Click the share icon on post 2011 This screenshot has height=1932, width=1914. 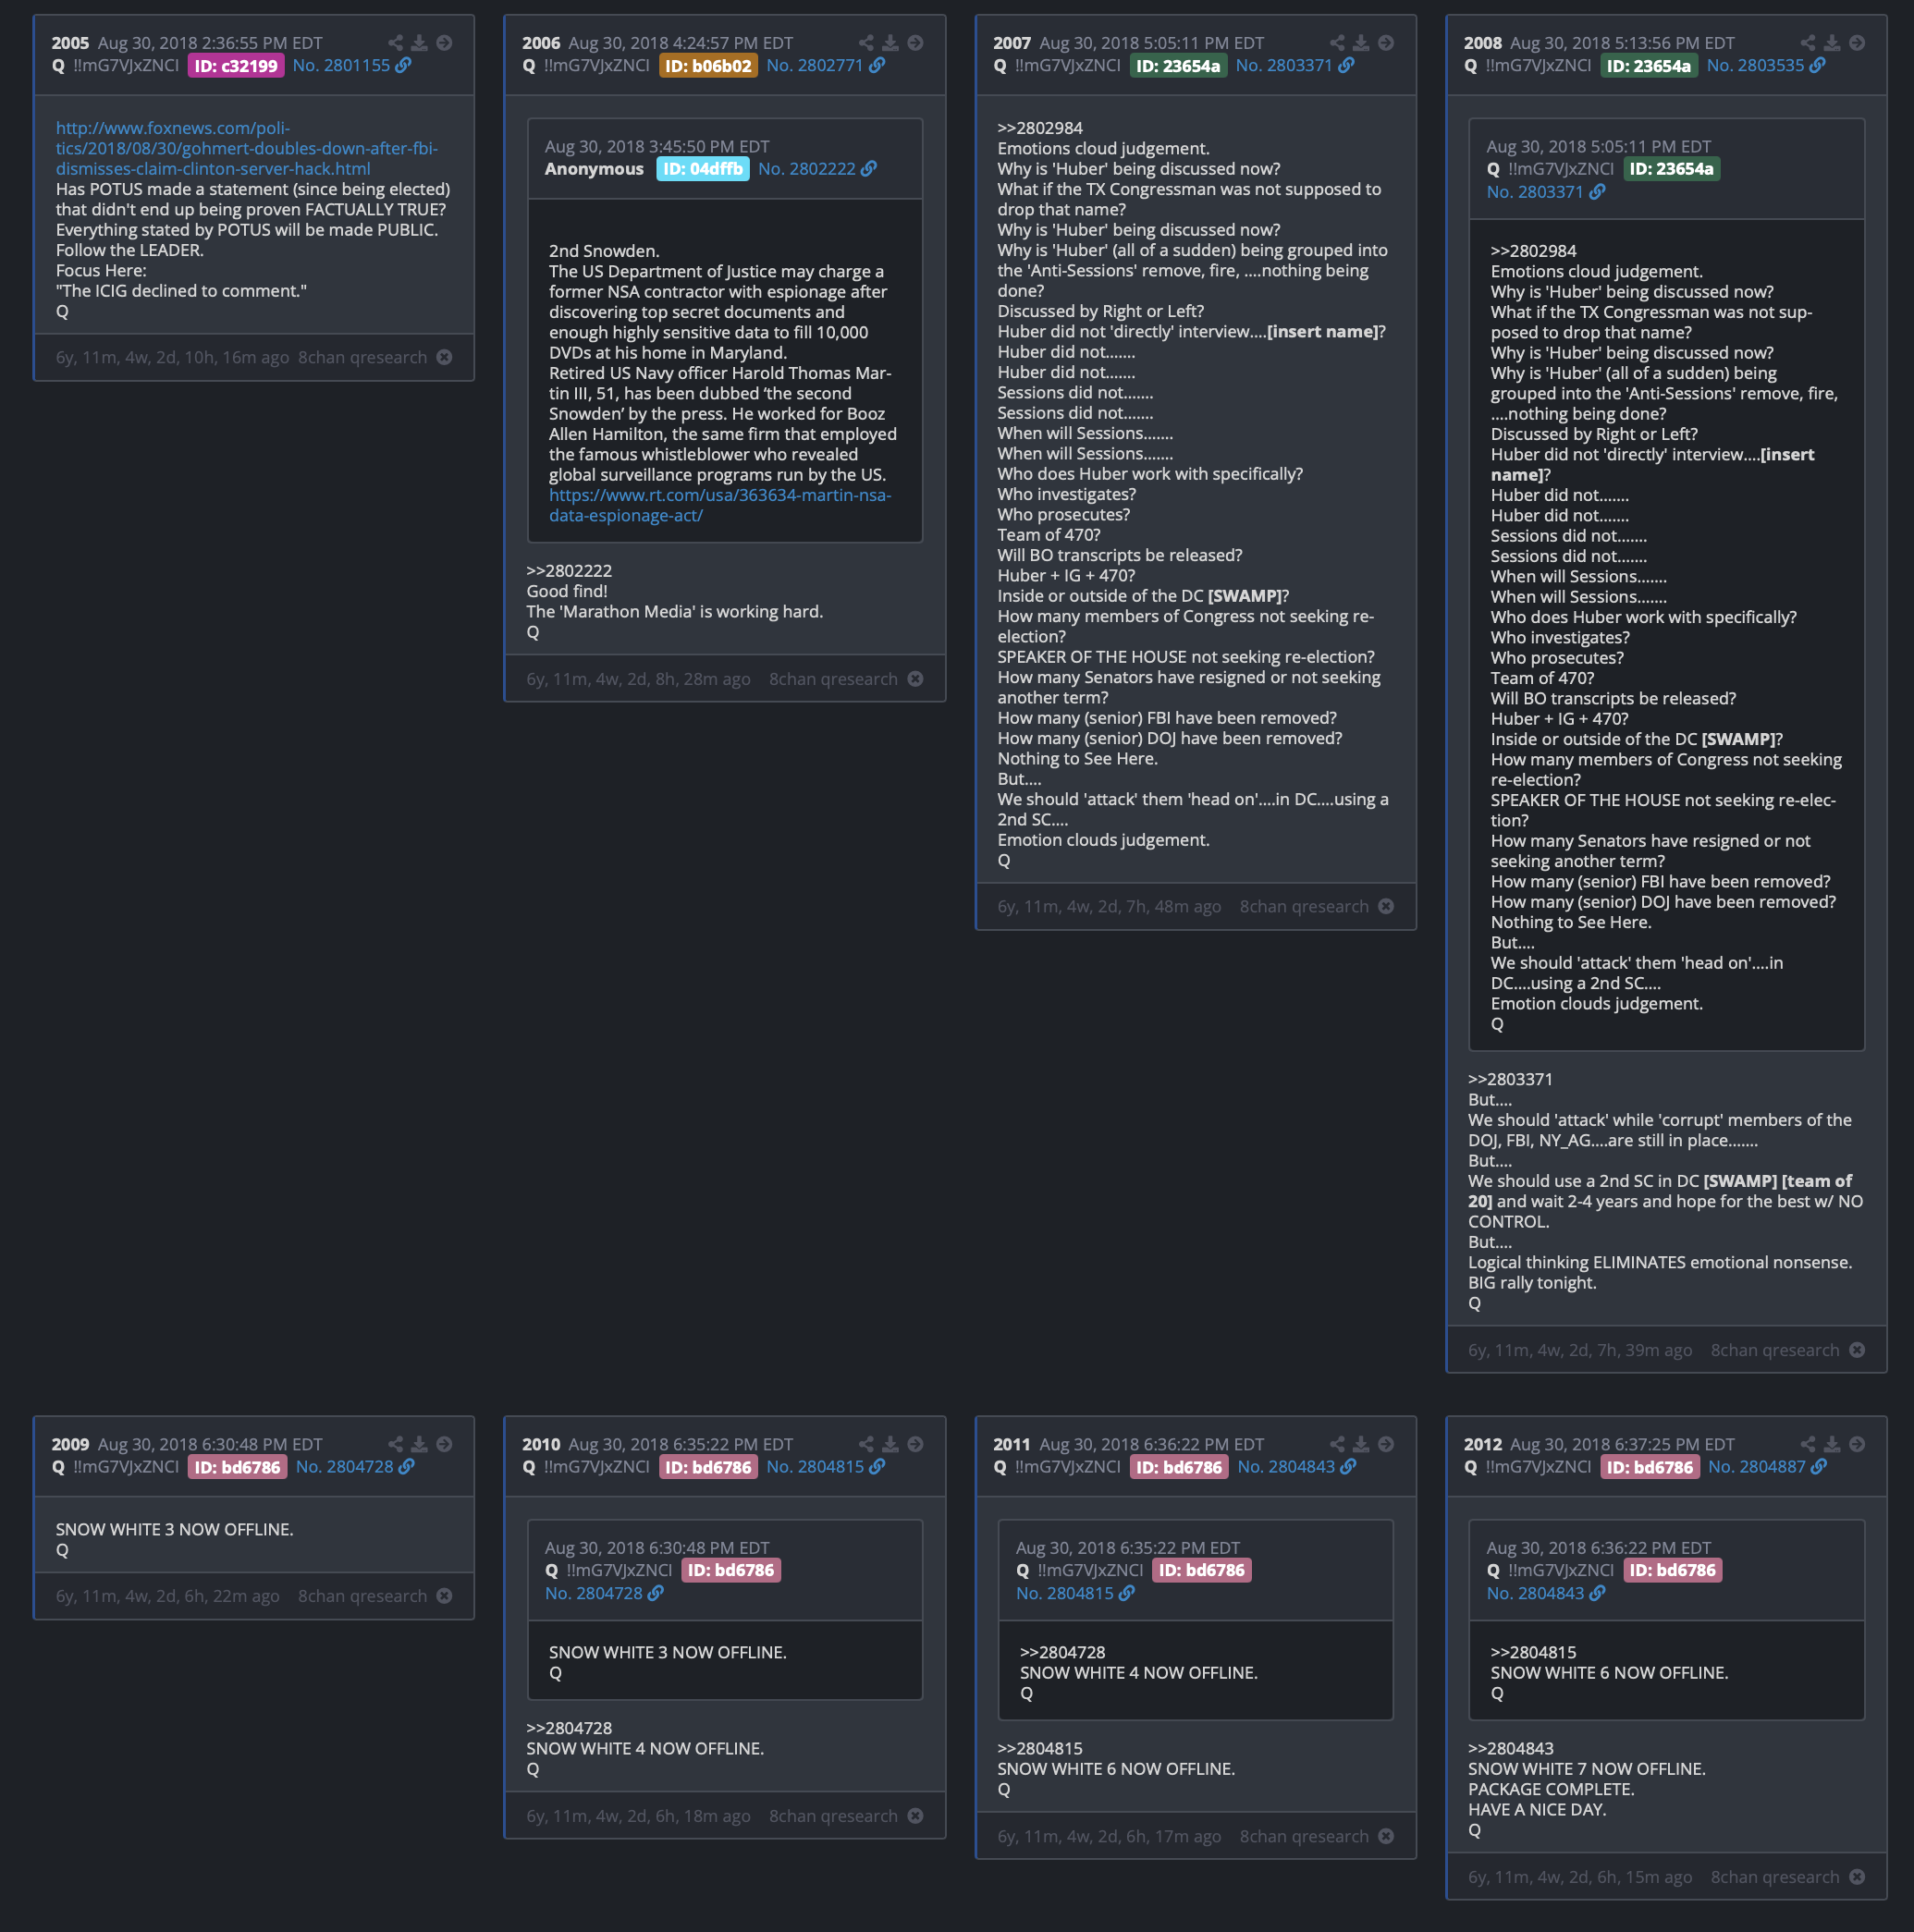pyautogui.click(x=1337, y=1444)
